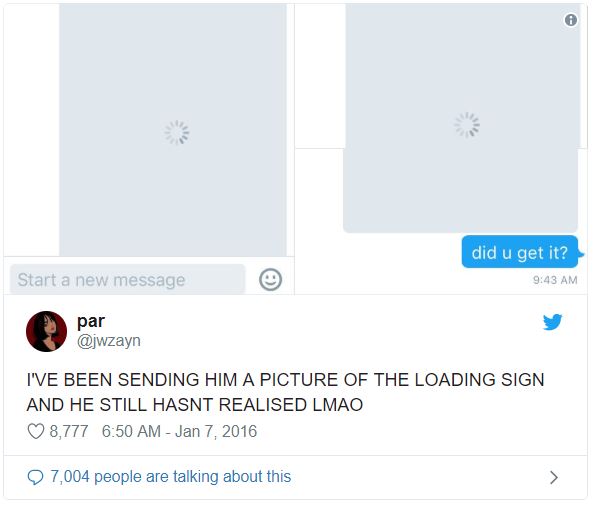Like the tweet using heart icon
Screen dimensions: 594x507
[36, 431]
